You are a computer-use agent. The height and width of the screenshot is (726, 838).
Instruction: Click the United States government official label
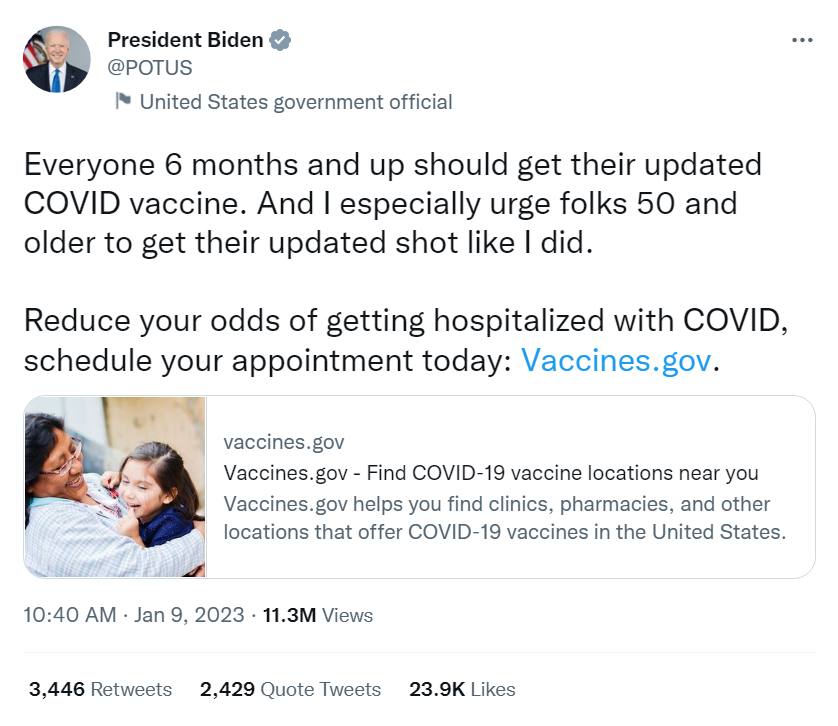tap(296, 101)
